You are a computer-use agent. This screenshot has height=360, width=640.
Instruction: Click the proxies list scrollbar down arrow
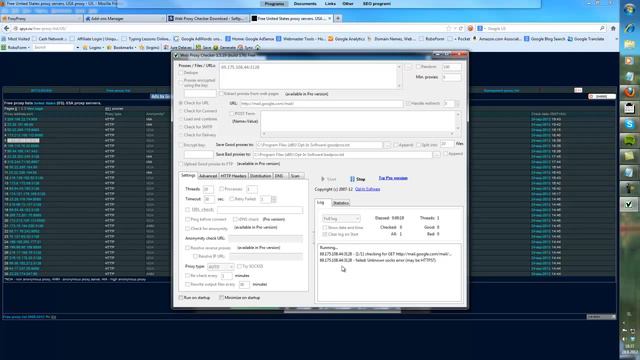click(399, 86)
